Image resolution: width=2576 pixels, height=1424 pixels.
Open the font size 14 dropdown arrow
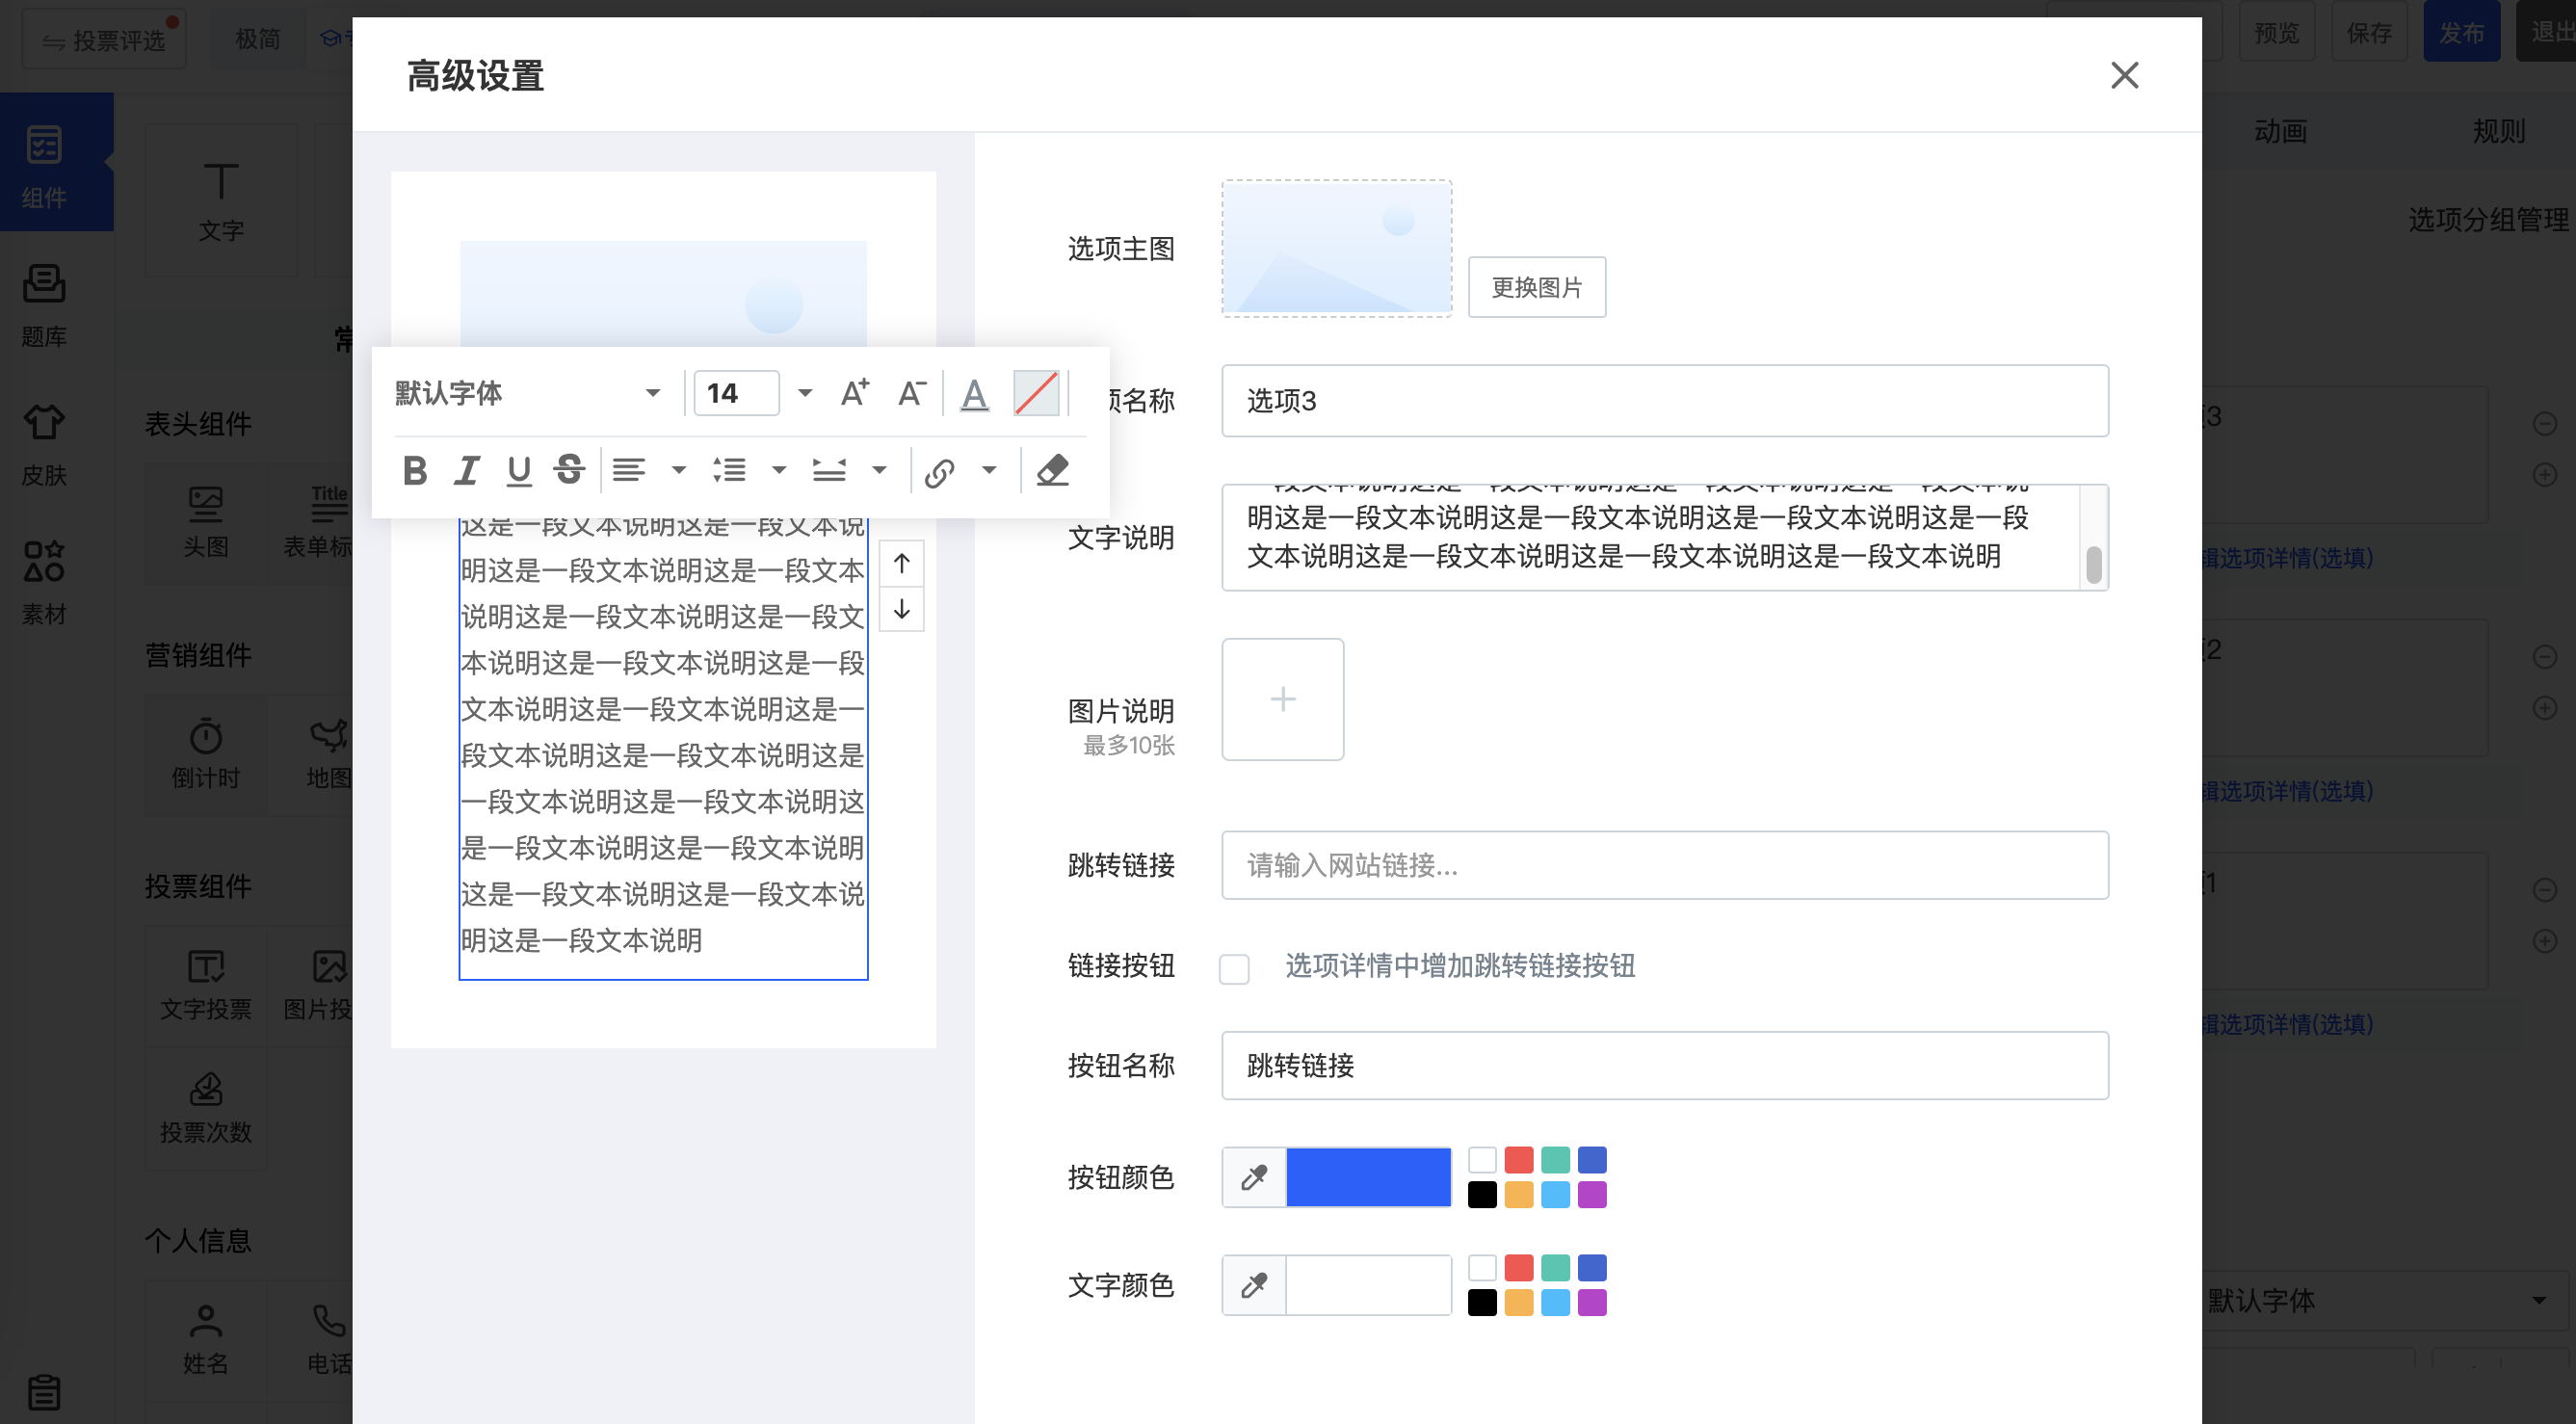click(805, 393)
